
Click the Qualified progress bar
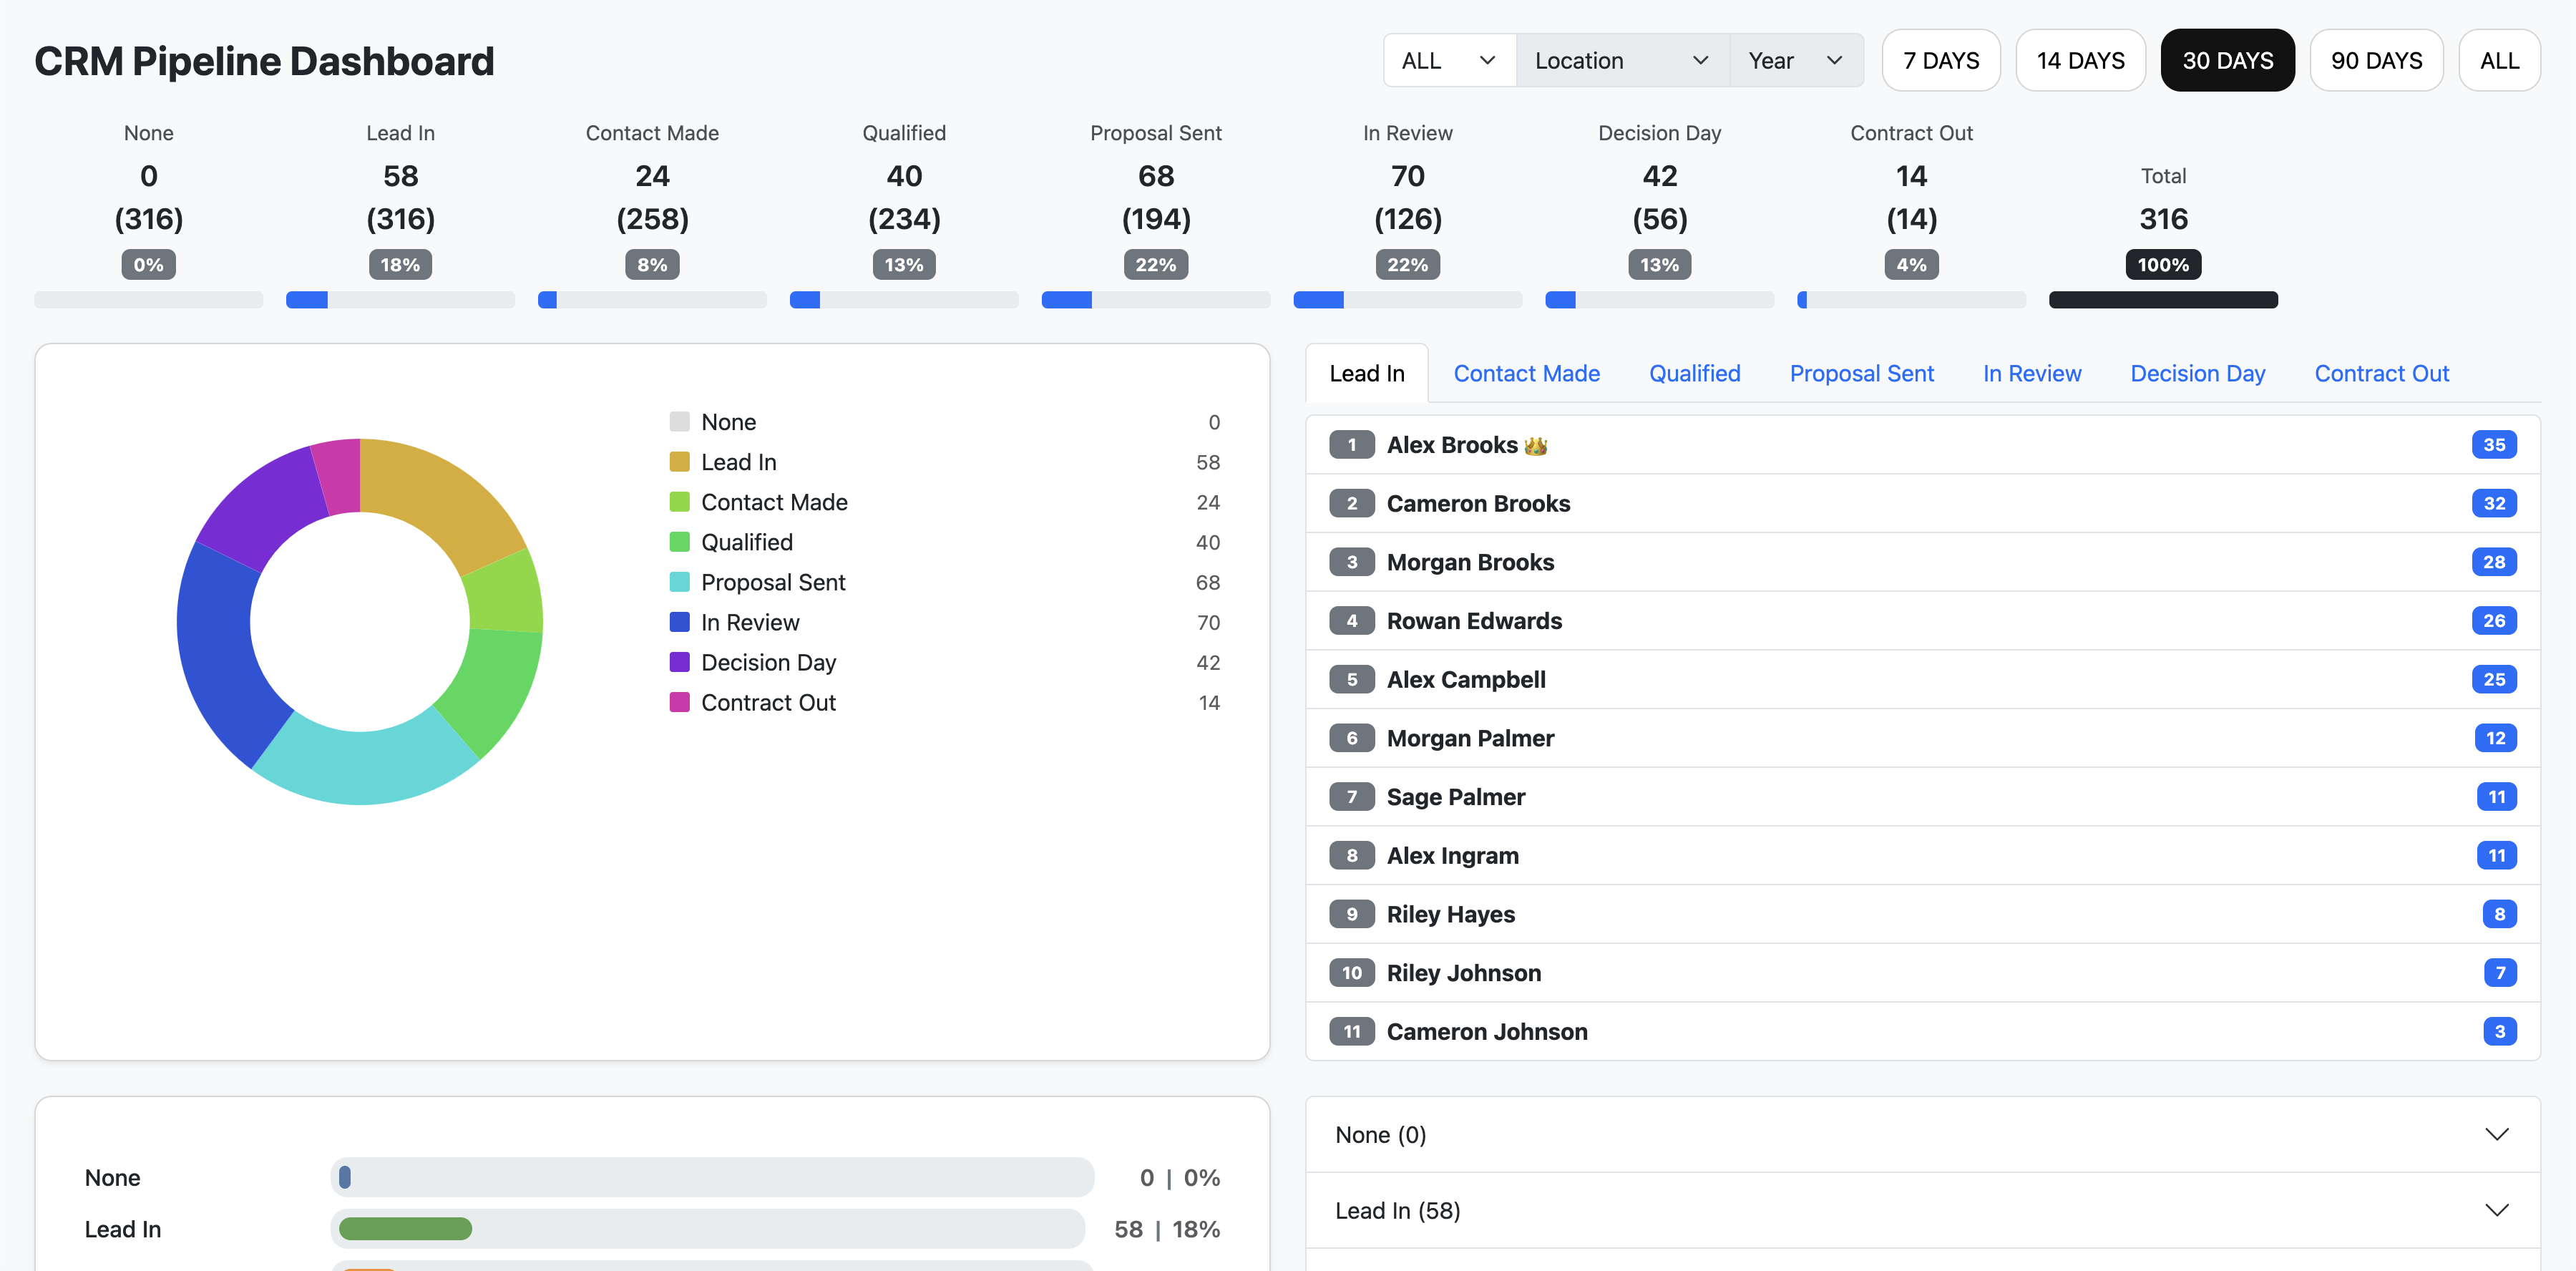(903, 299)
